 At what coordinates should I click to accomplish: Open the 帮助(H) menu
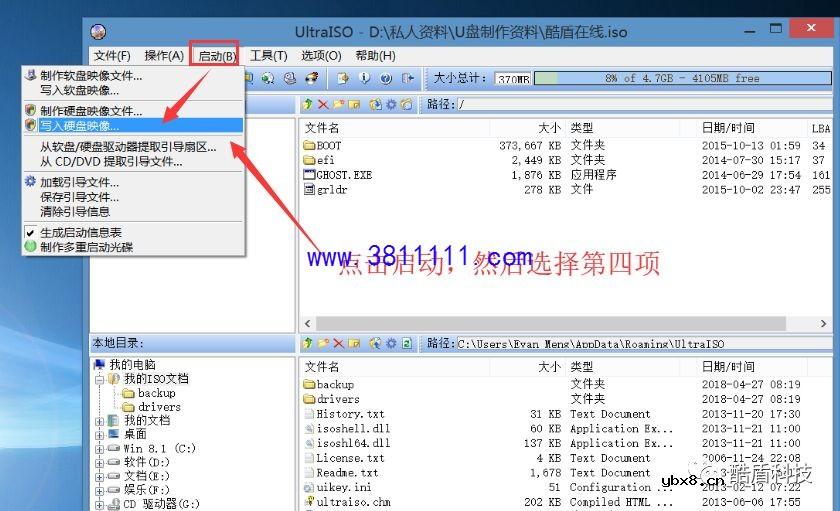375,56
